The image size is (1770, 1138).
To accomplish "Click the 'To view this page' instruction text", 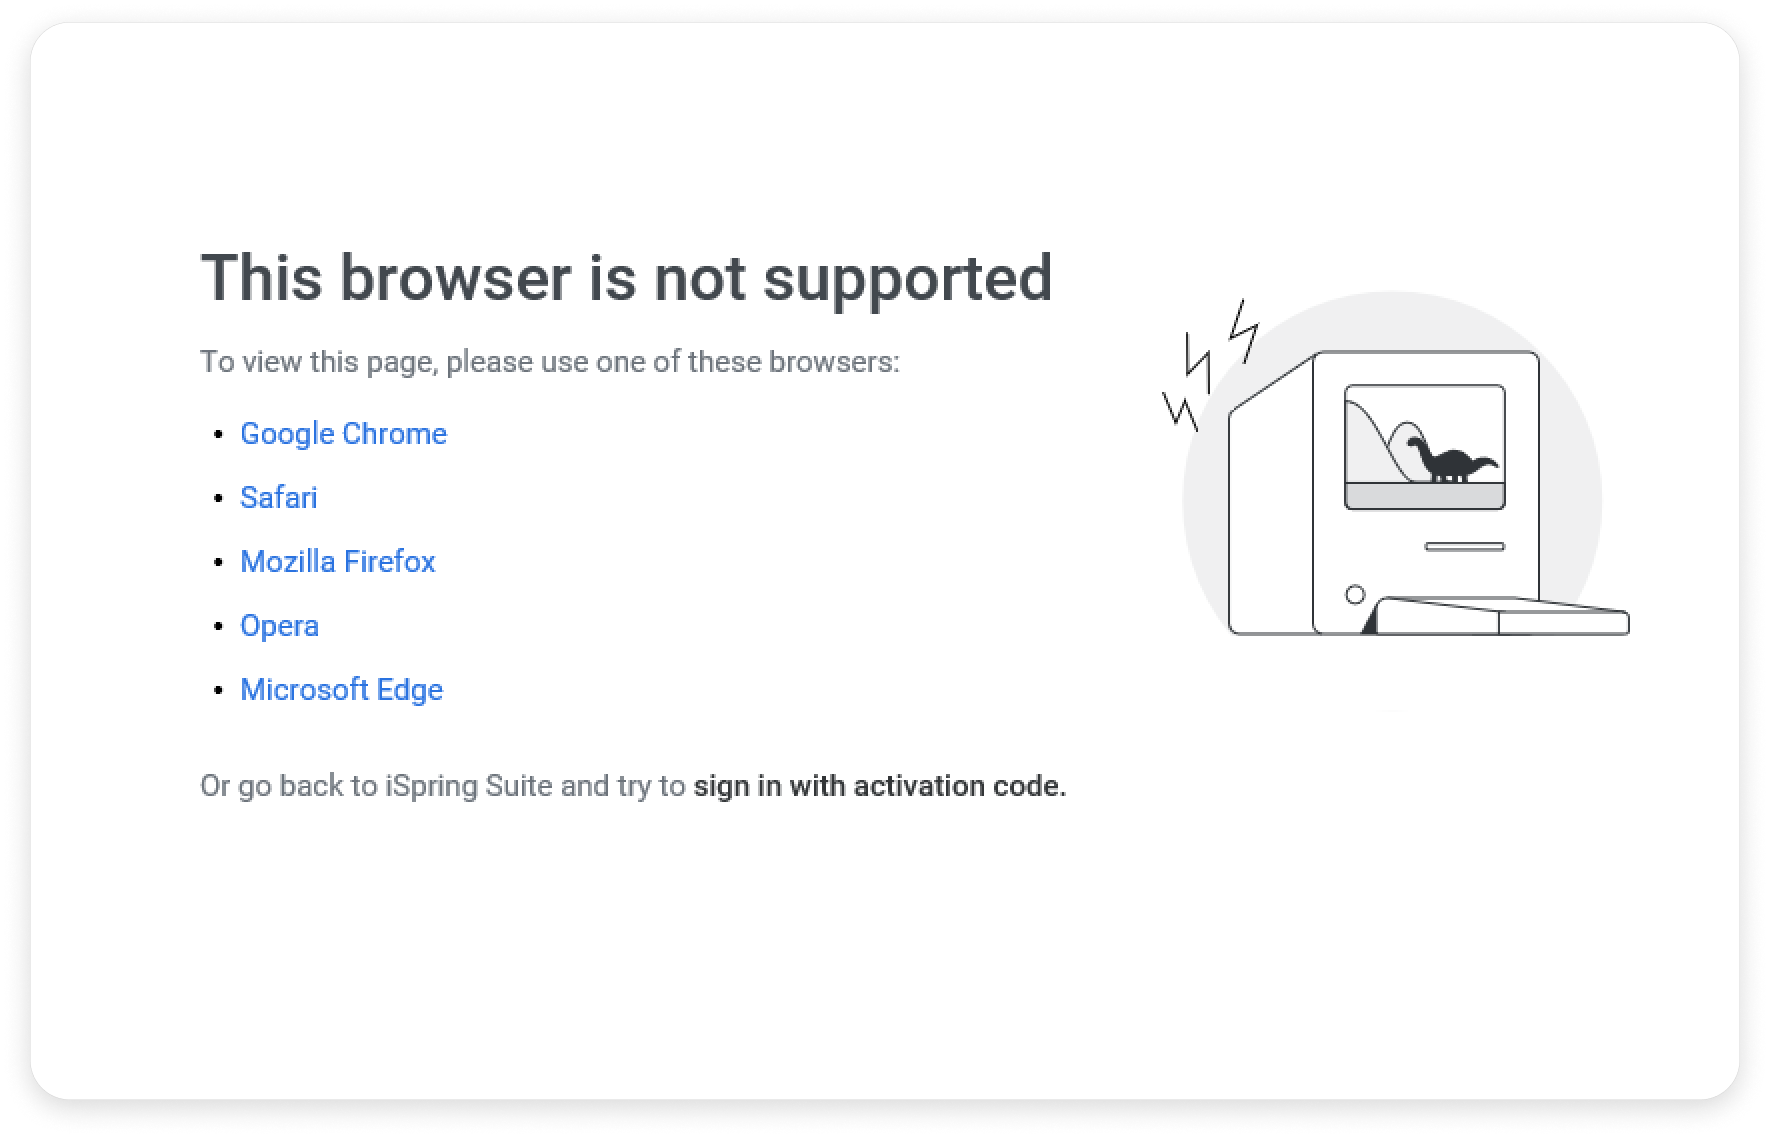I will click(549, 362).
